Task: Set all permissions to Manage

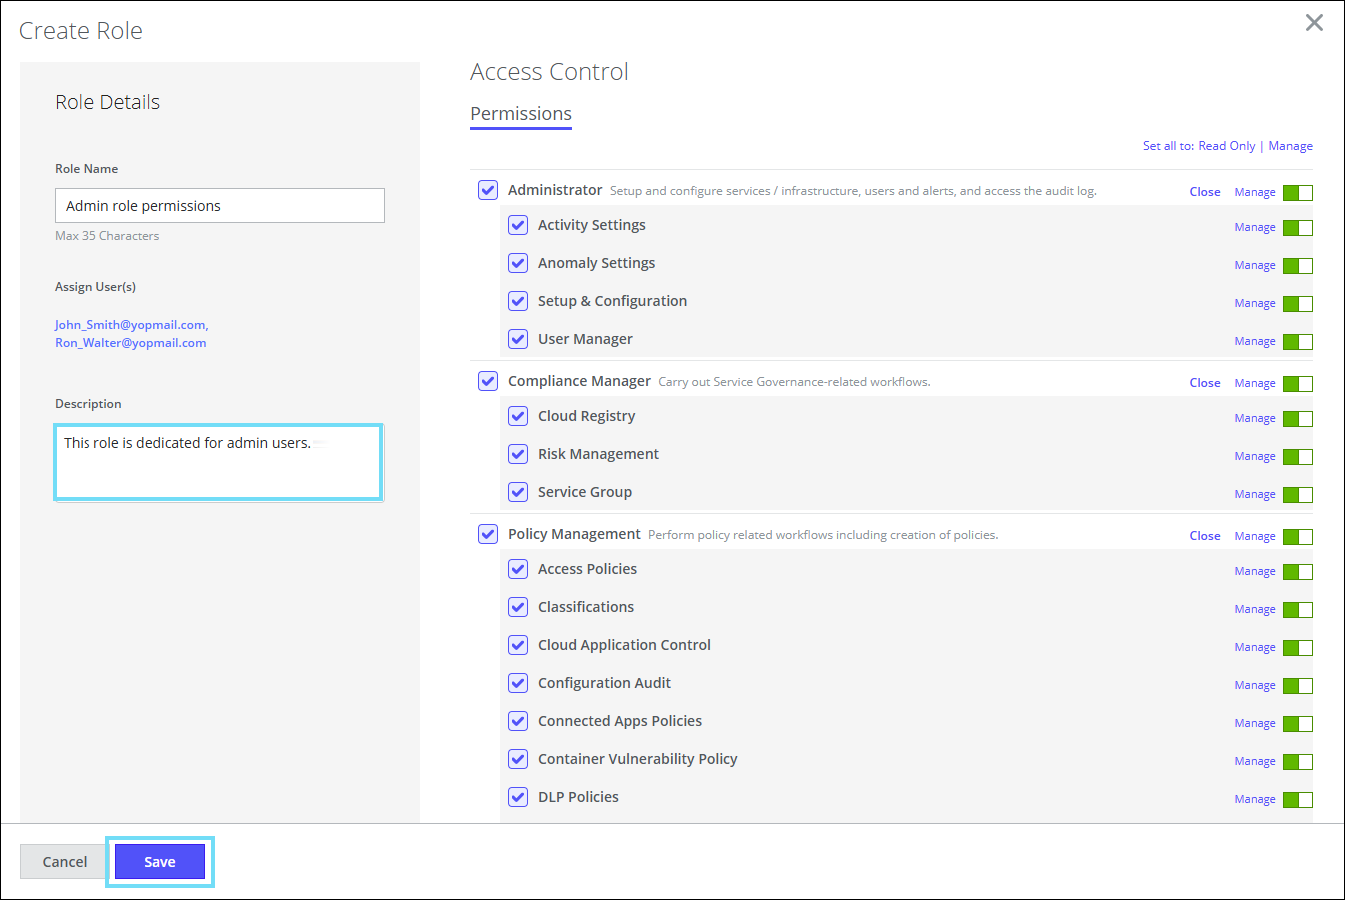Action: tap(1290, 146)
